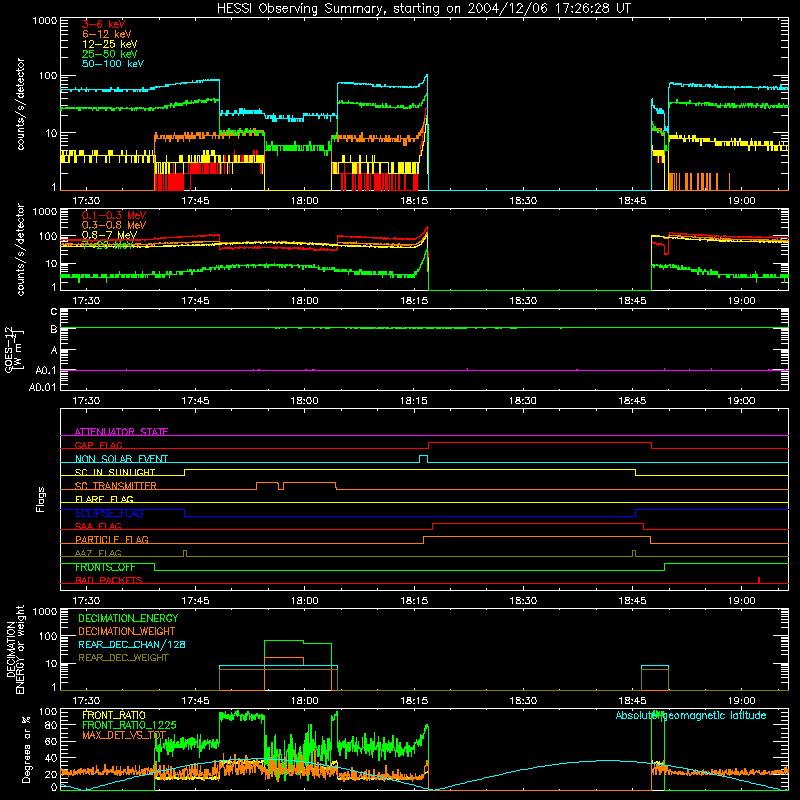Click the REAR_DEC_CHAN/128 legend label
The height and width of the screenshot is (800, 800).
pos(132,644)
